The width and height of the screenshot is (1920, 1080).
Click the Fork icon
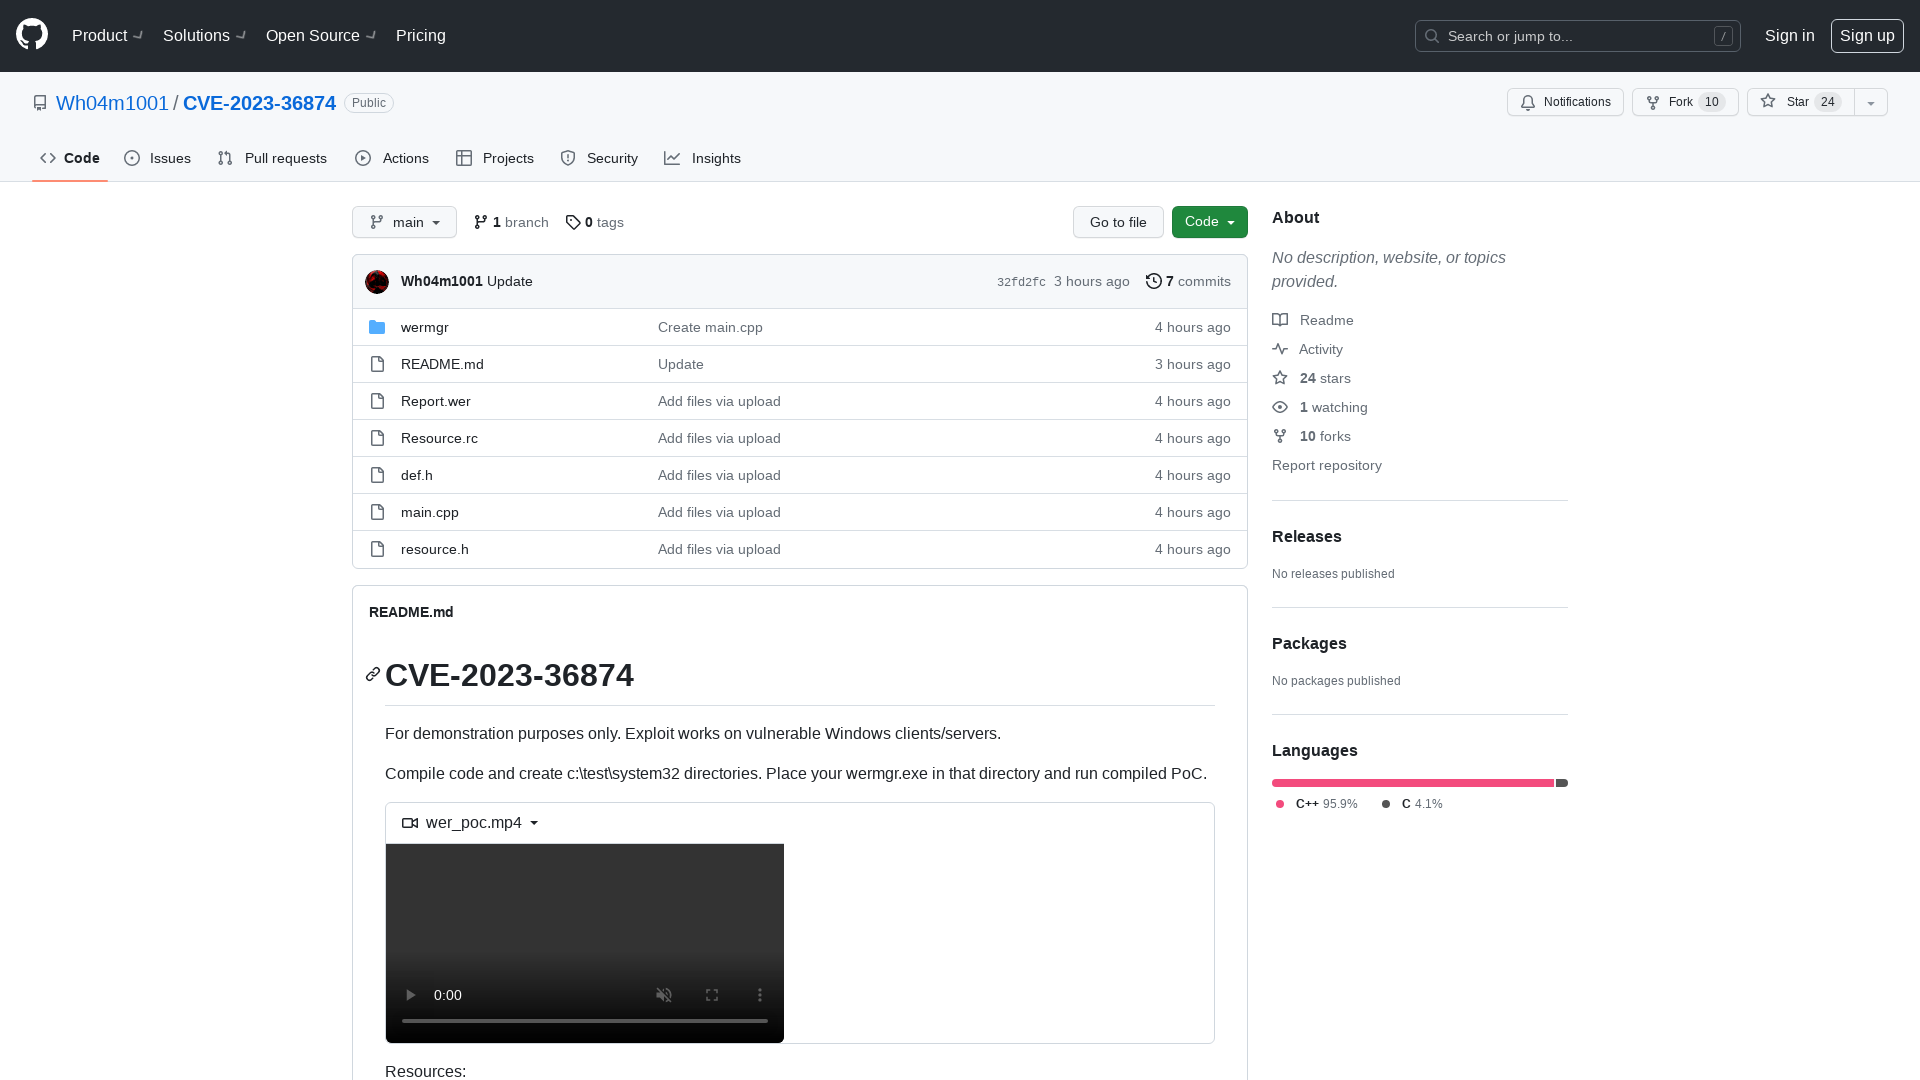(1652, 102)
